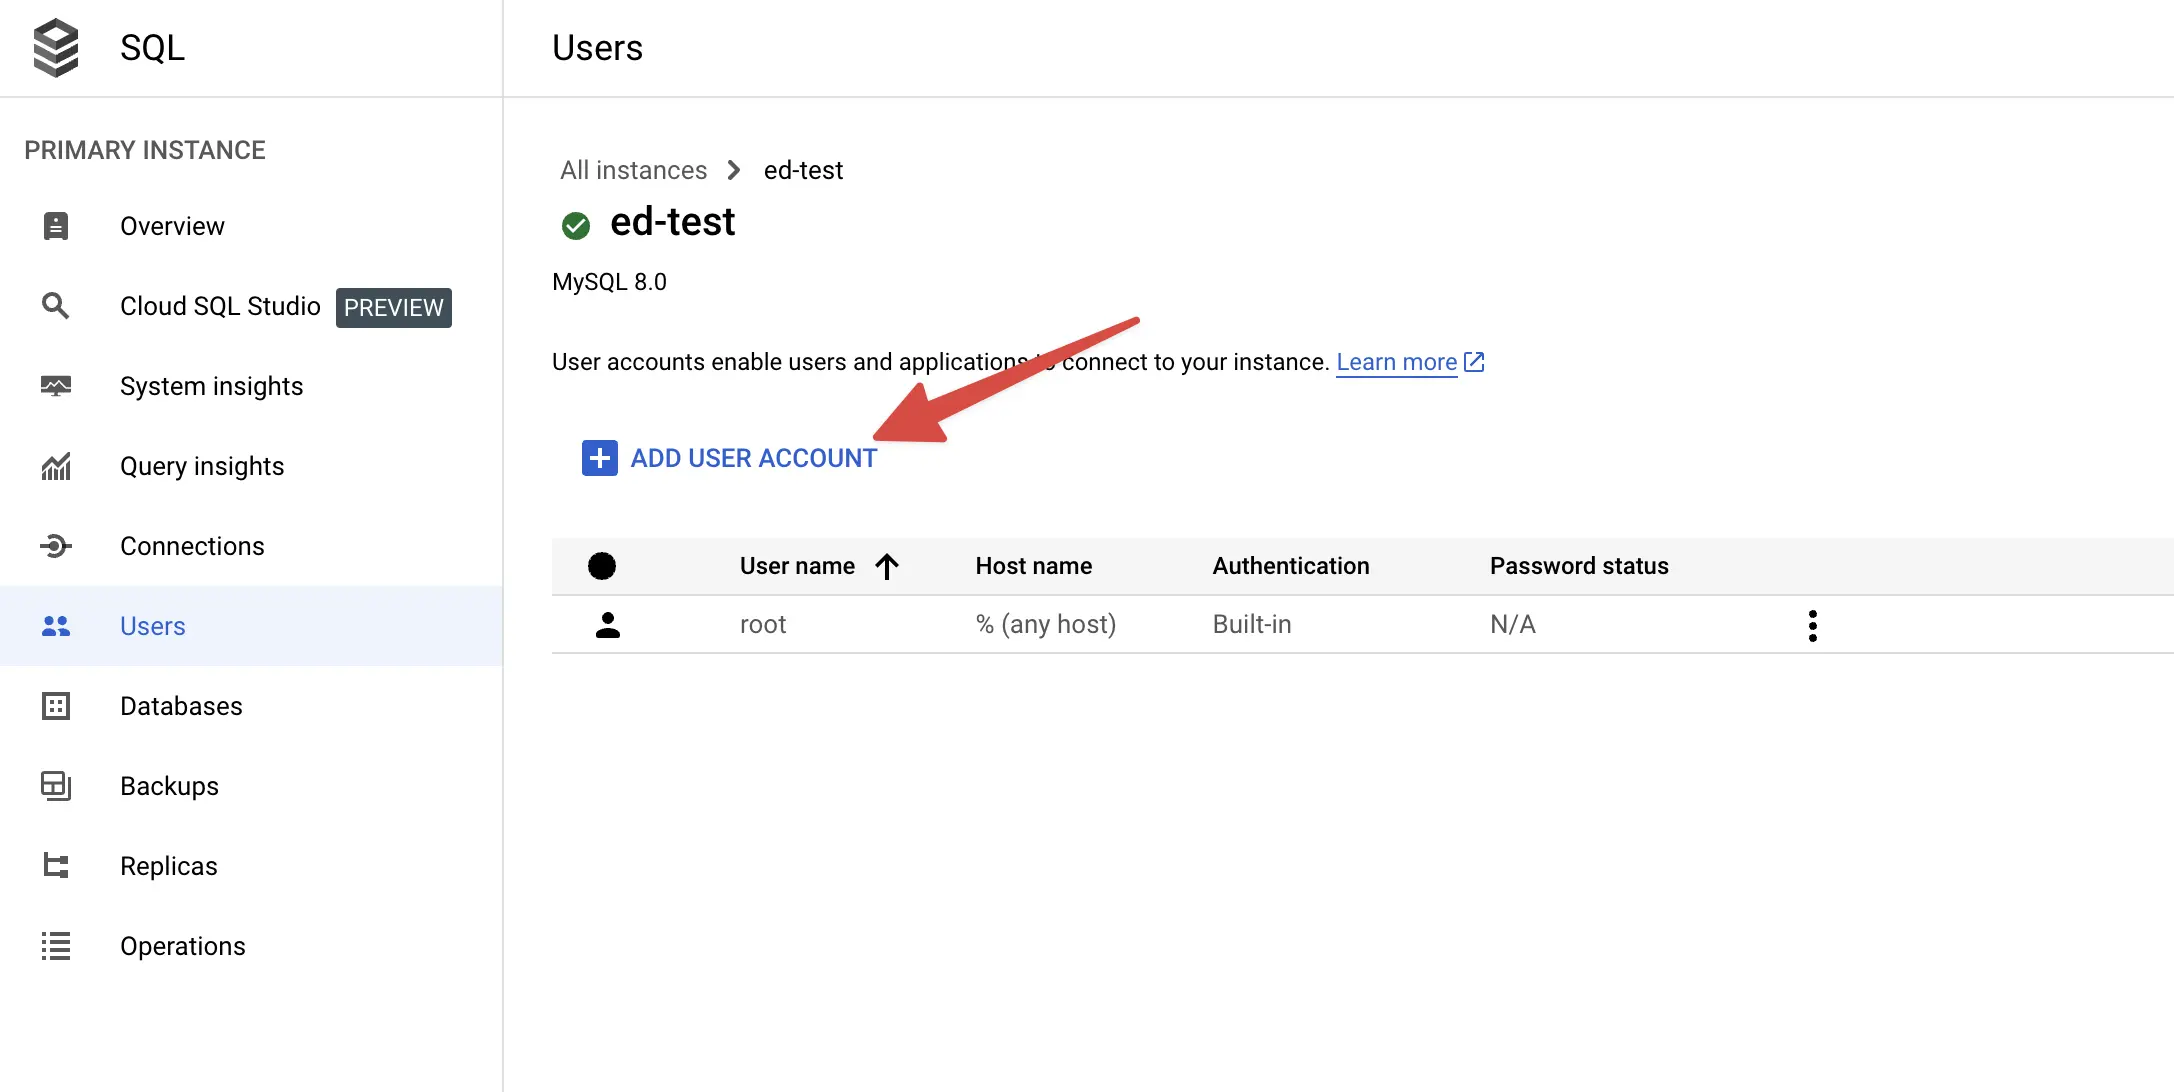Image resolution: width=2174 pixels, height=1092 pixels.
Task: Click the Connections node icon
Action: (56, 546)
